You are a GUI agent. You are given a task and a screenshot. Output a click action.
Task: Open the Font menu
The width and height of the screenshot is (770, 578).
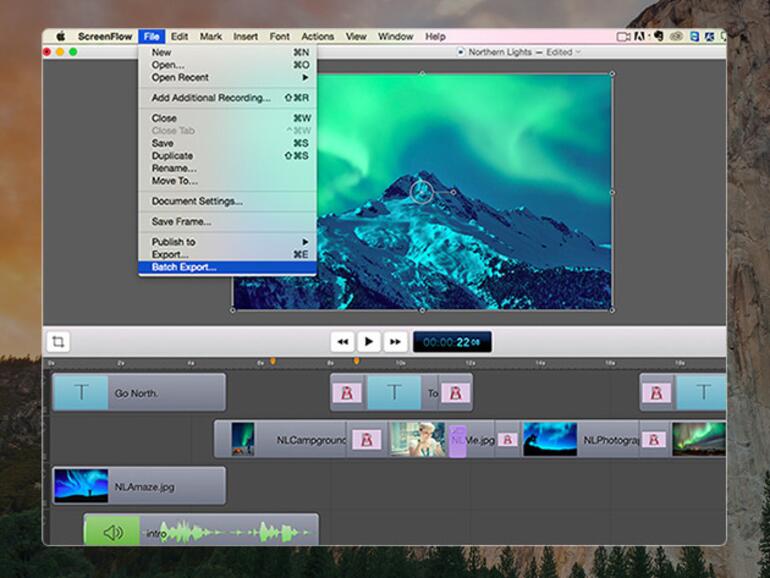279,36
